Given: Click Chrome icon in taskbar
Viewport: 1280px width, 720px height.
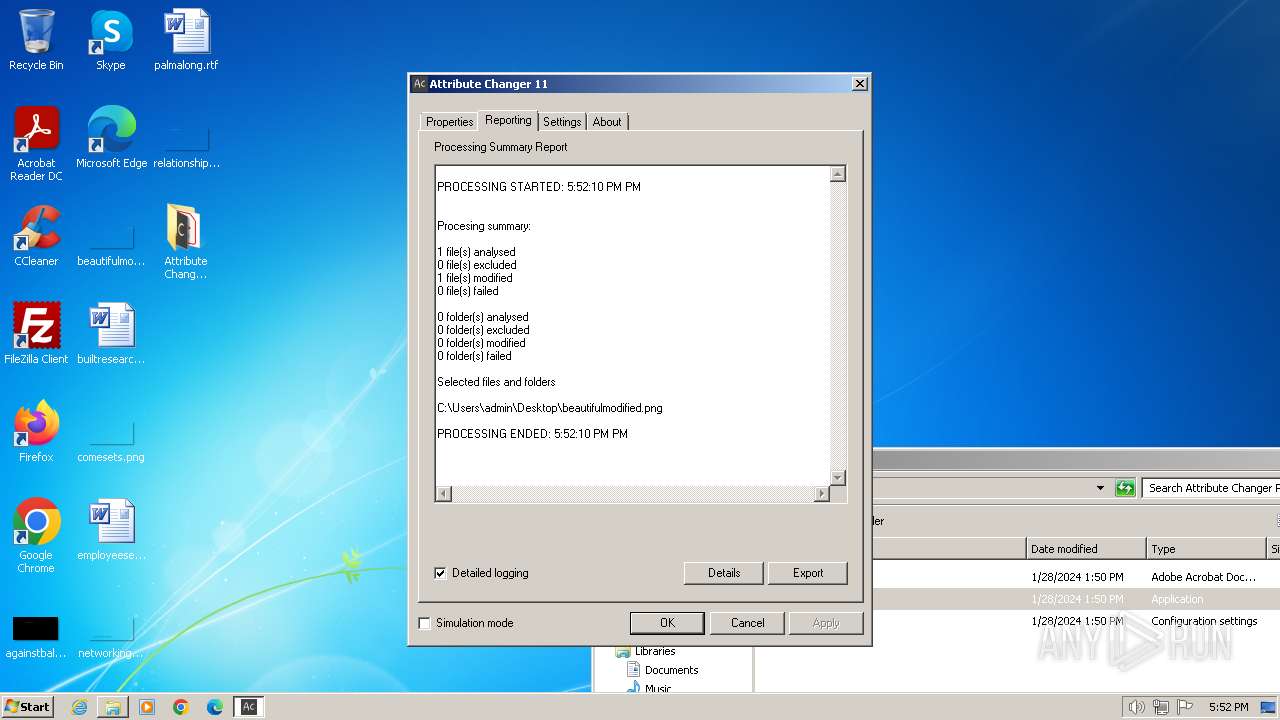Looking at the screenshot, I should tap(181, 707).
